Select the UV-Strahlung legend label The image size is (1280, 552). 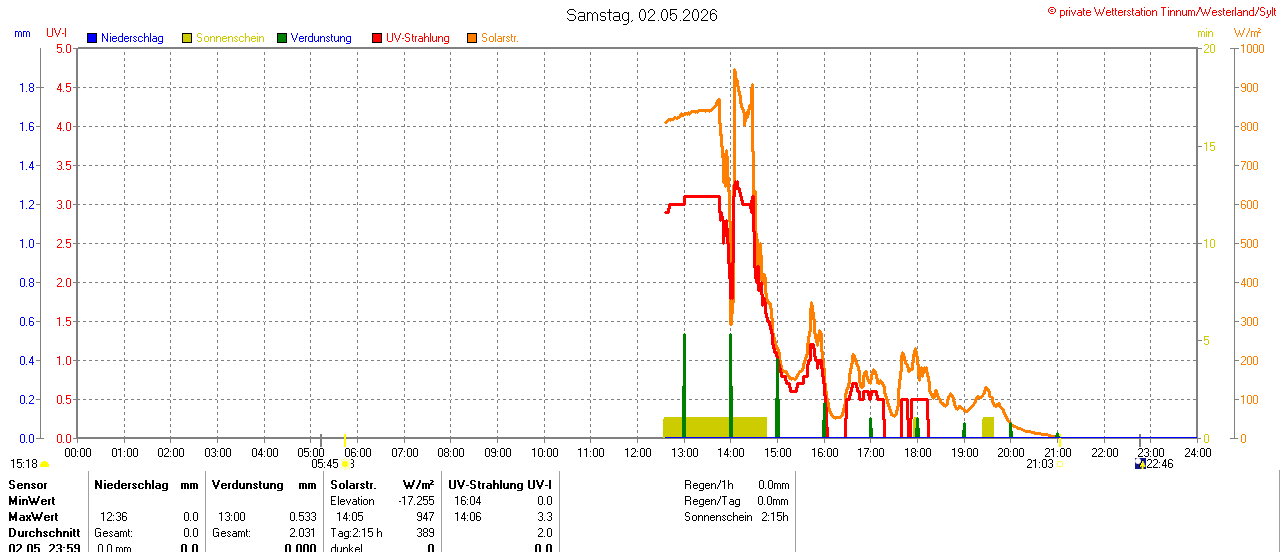[418, 38]
